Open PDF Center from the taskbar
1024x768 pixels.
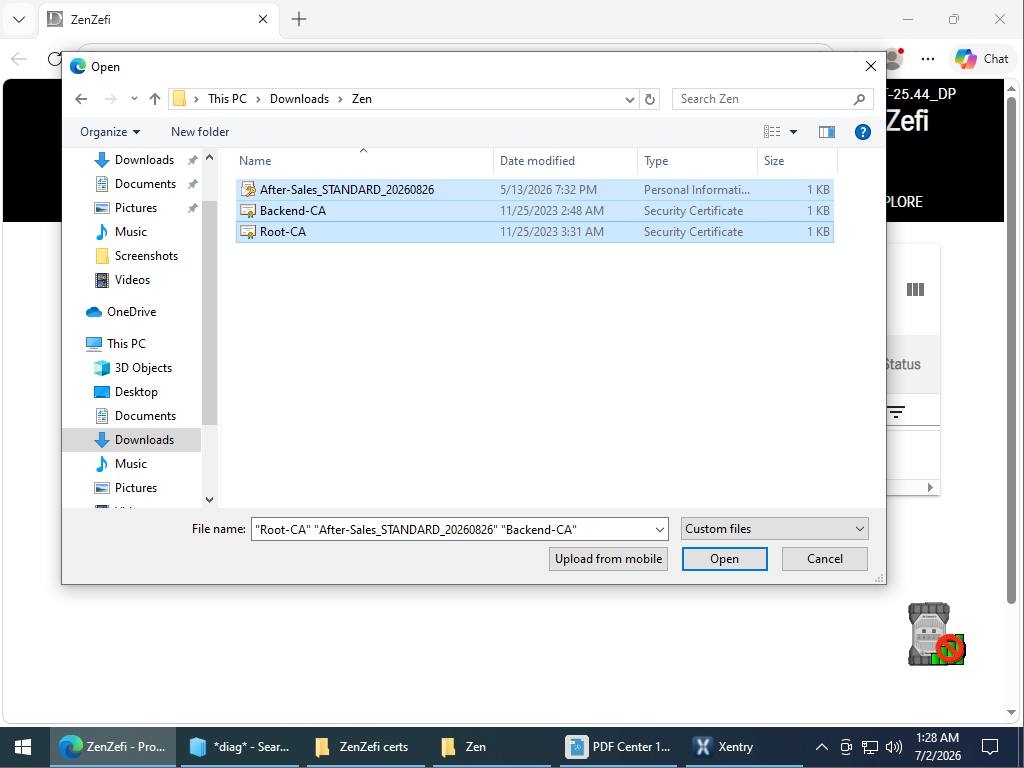coord(619,747)
